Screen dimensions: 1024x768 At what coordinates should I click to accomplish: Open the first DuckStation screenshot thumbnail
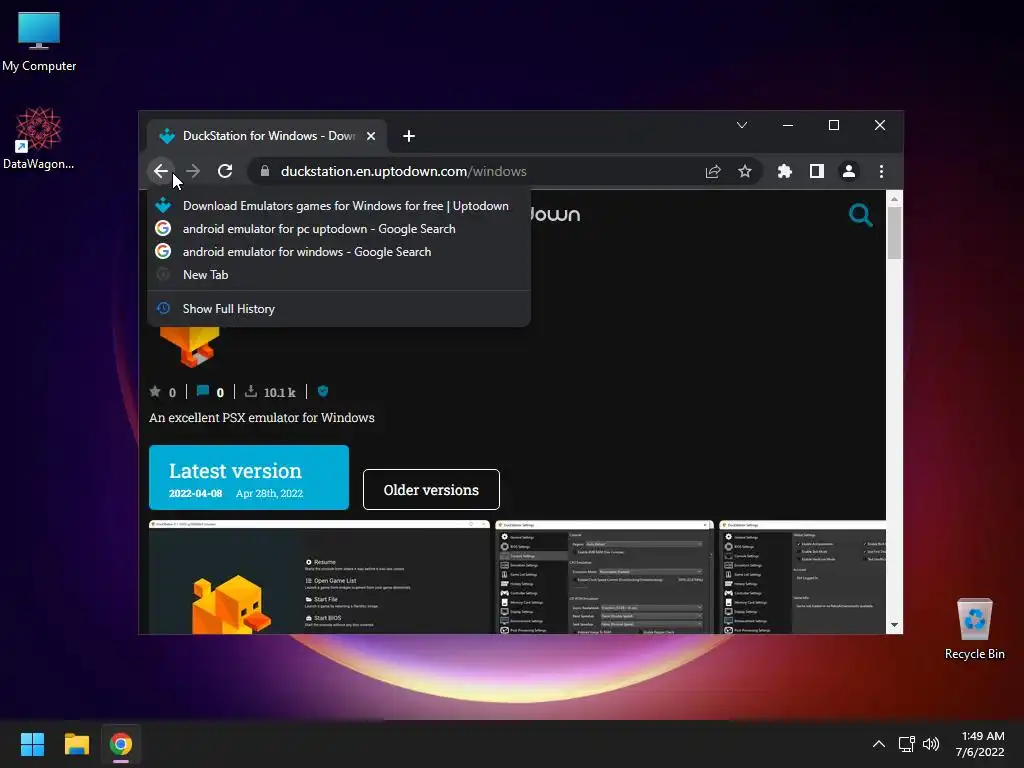click(319, 577)
